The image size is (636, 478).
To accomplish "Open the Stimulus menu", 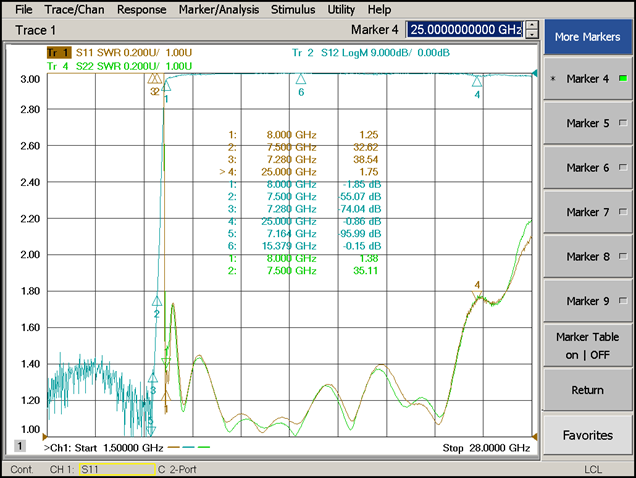I will pyautogui.click(x=296, y=9).
